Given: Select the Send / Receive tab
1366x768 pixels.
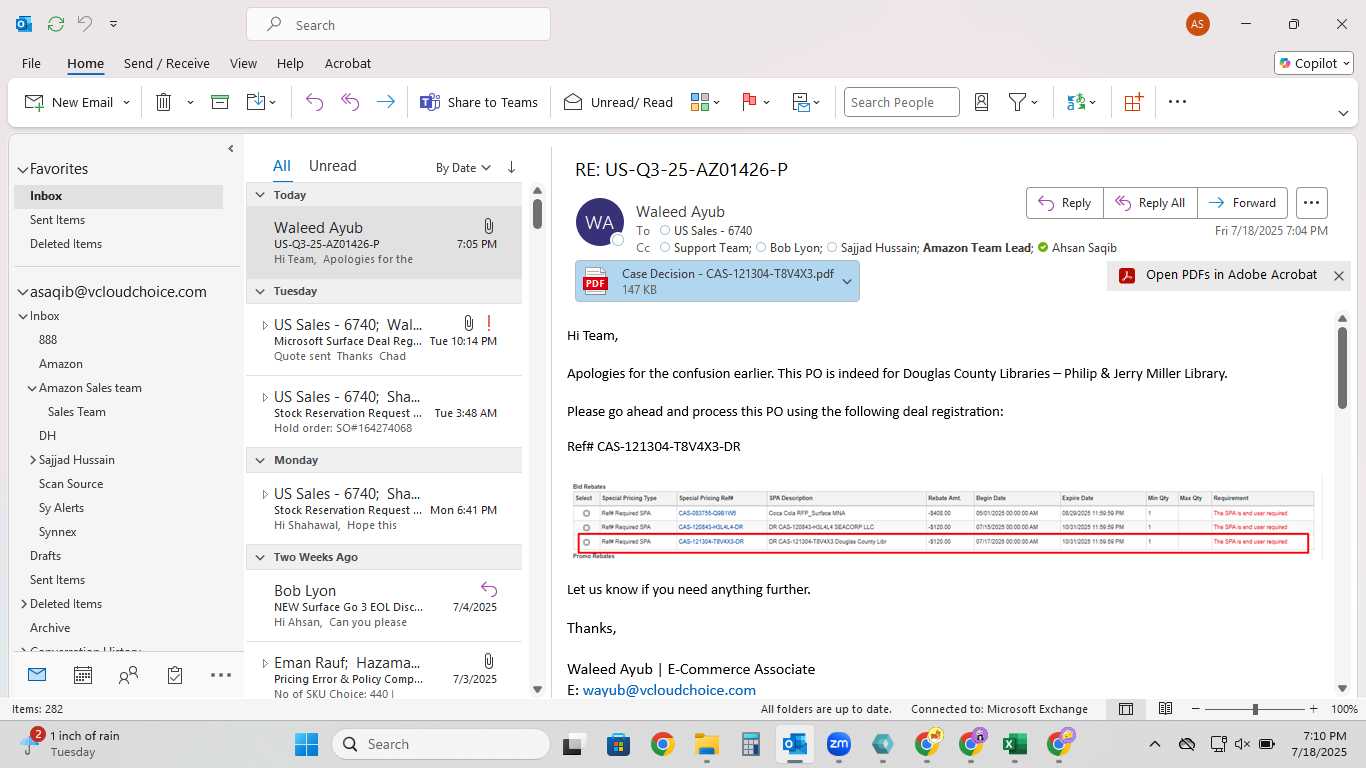Looking at the screenshot, I should [167, 63].
